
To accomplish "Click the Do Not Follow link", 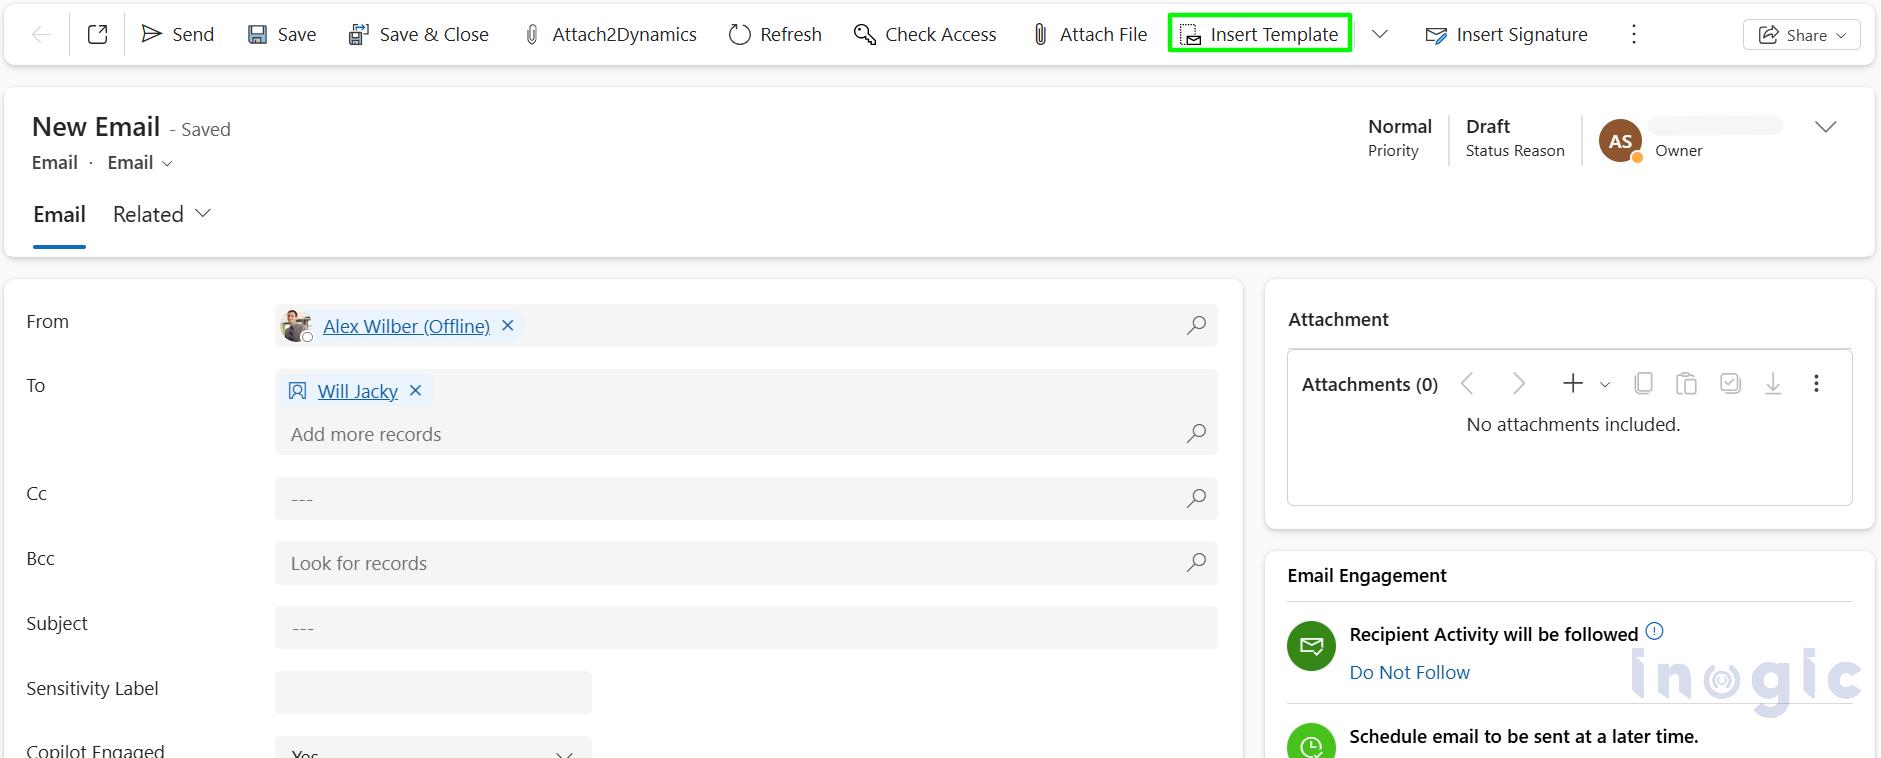I will click(1409, 673).
